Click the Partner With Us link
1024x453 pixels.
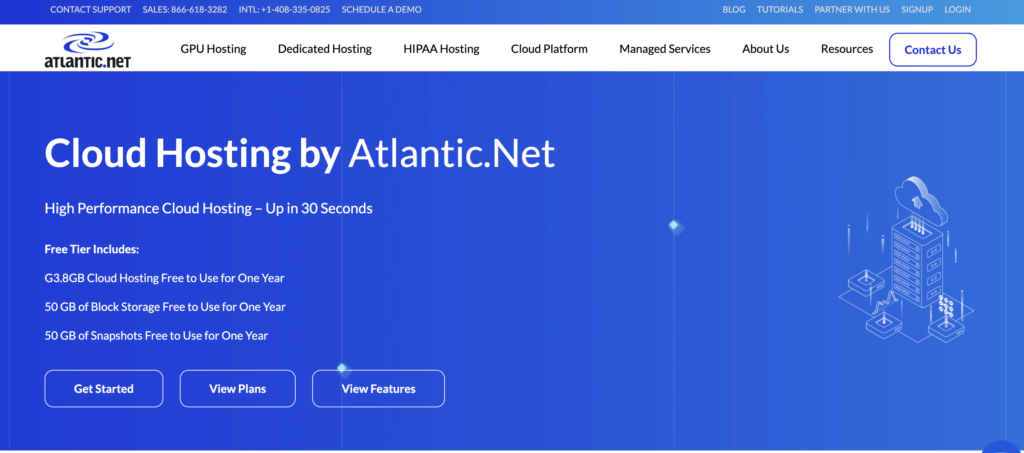(x=852, y=10)
